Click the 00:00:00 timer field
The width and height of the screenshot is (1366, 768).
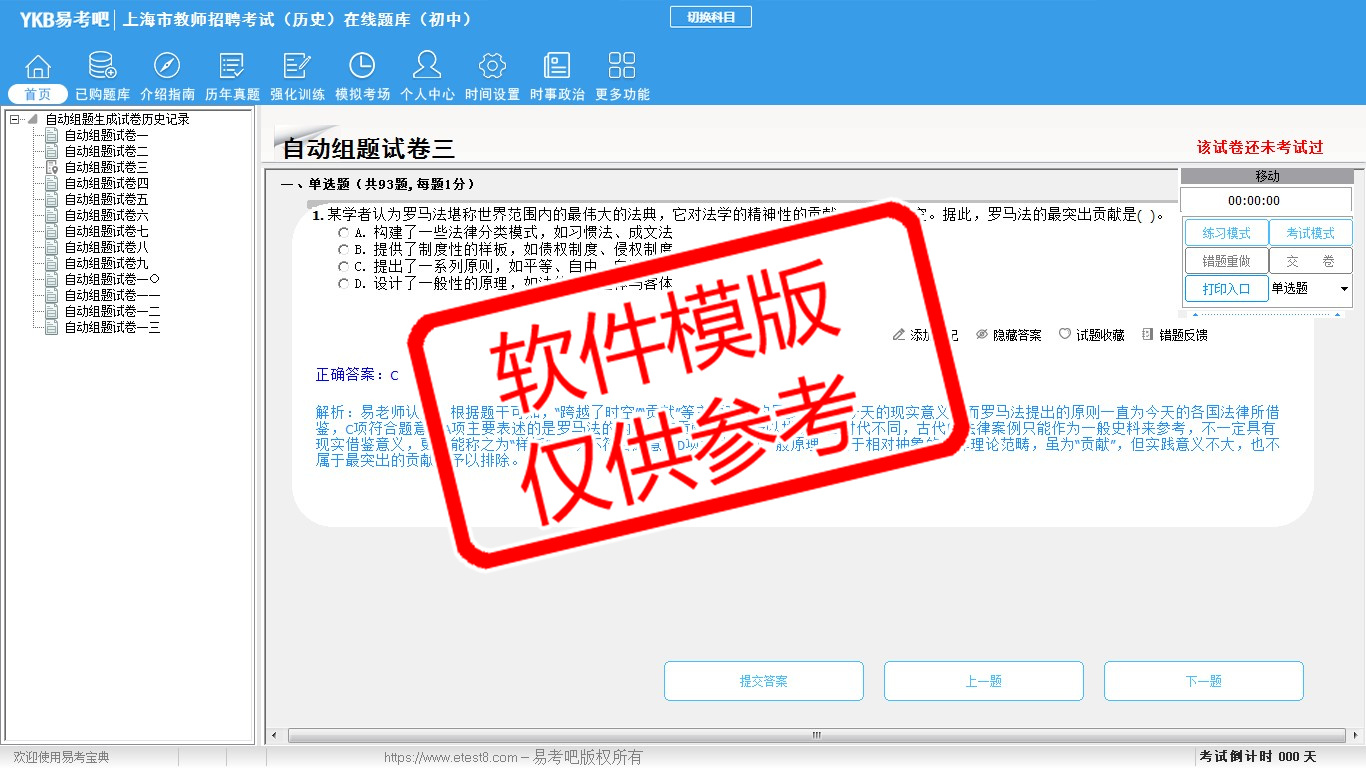coord(1266,200)
